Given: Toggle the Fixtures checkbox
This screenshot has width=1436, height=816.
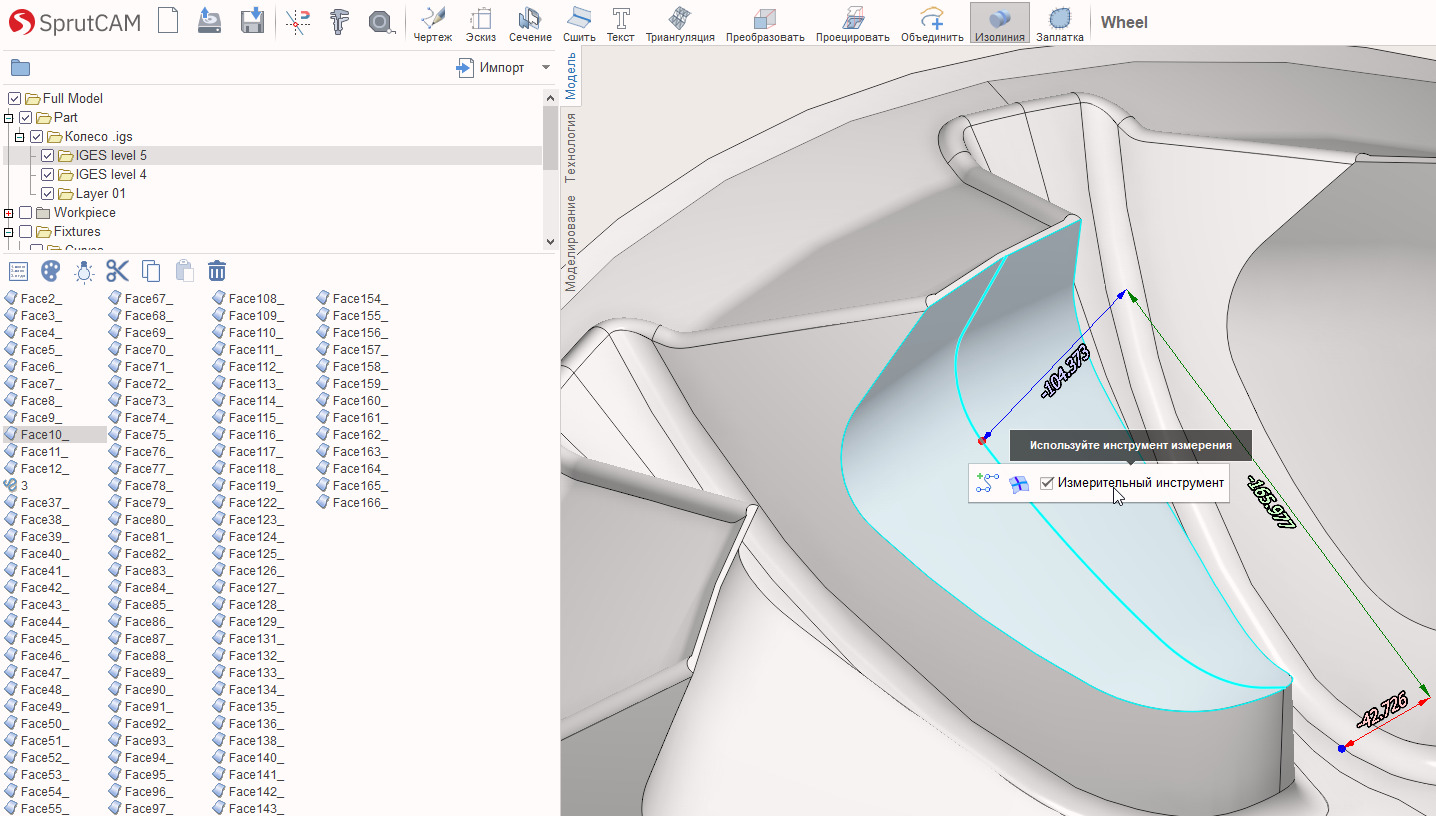Looking at the screenshot, I should (x=26, y=232).
